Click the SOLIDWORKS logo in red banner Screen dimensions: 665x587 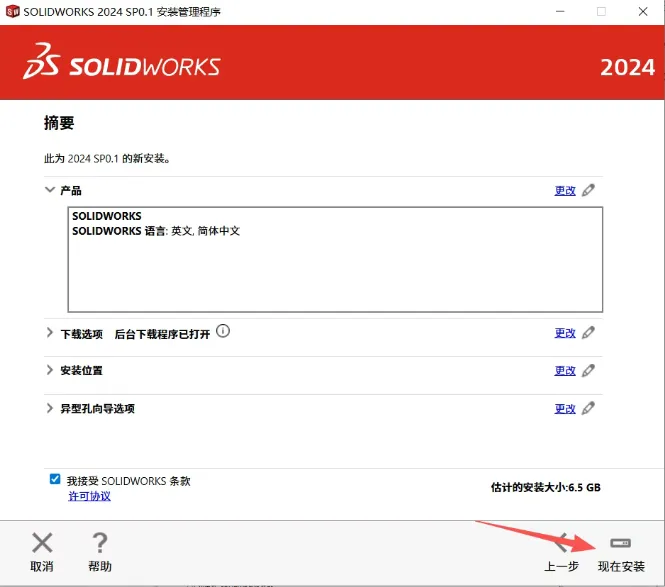pyautogui.click(x=122, y=62)
